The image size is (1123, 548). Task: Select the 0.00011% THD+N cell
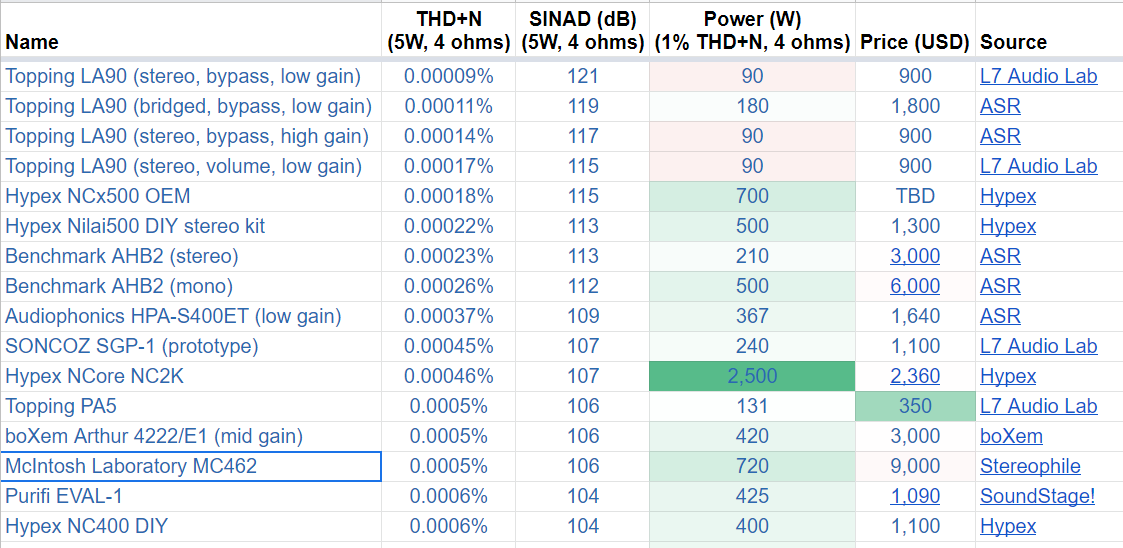[x=448, y=106]
